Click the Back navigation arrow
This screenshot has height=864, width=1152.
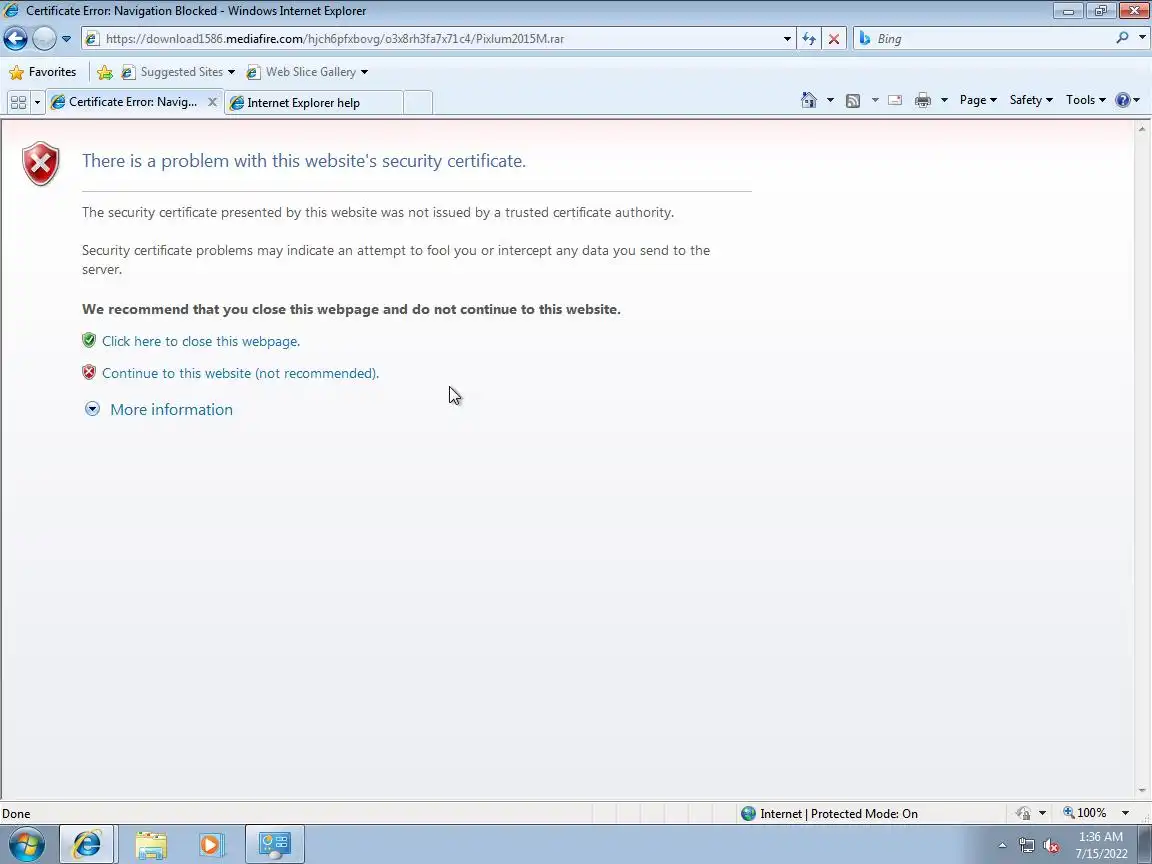(x=15, y=38)
